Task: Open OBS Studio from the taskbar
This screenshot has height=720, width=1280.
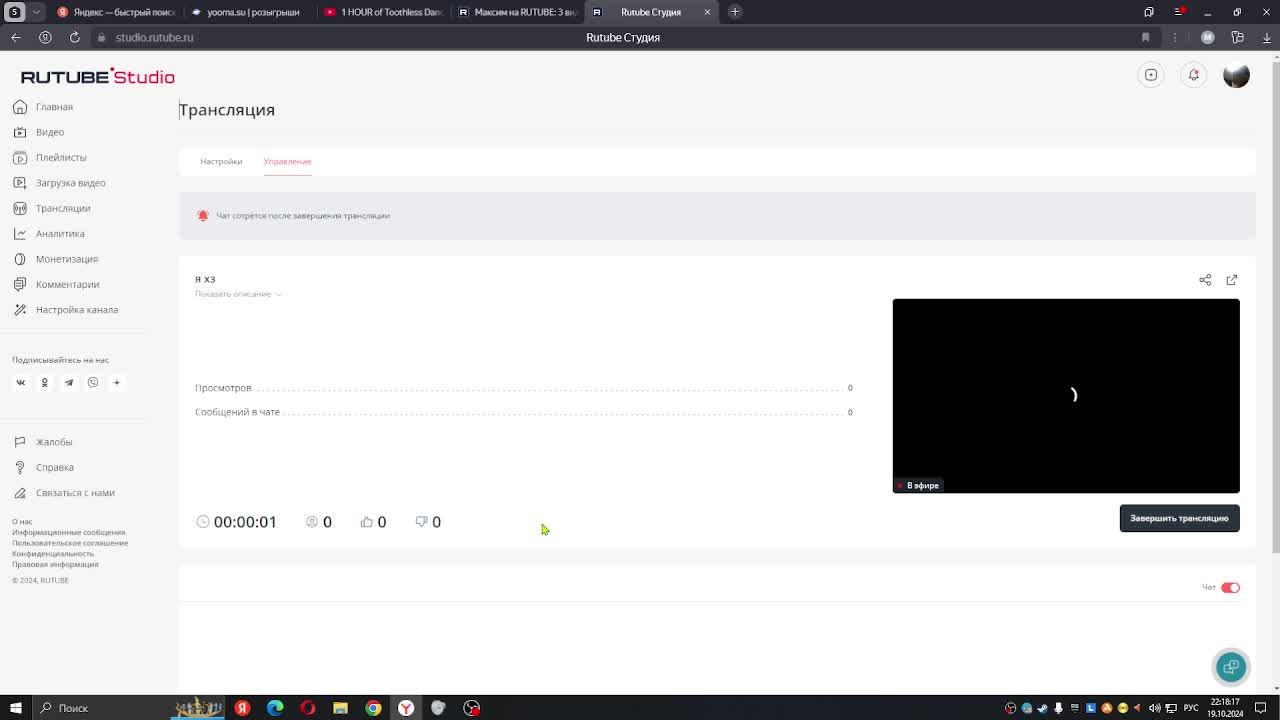Action: pyautogui.click(x=471, y=708)
